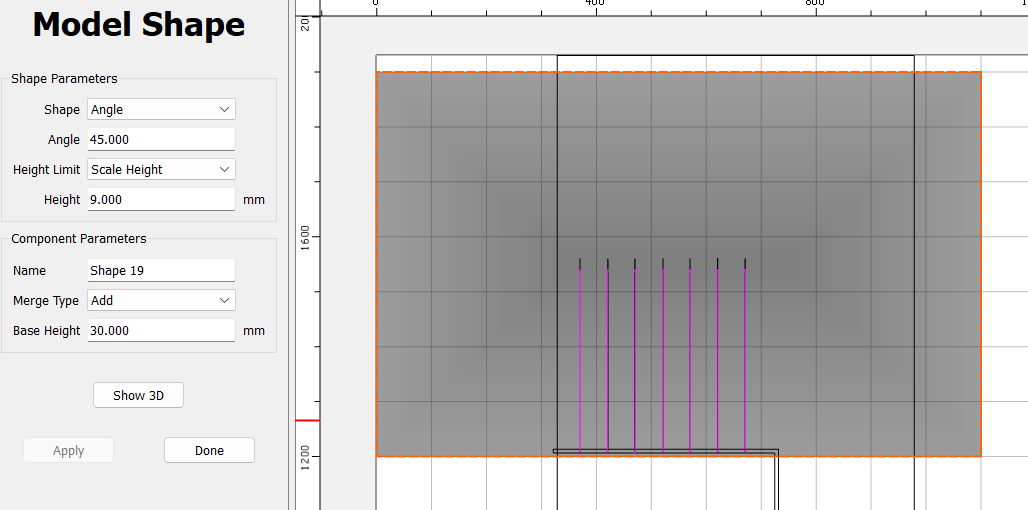Click the Show 3D button
The width and height of the screenshot is (1028, 510).
(x=138, y=395)
